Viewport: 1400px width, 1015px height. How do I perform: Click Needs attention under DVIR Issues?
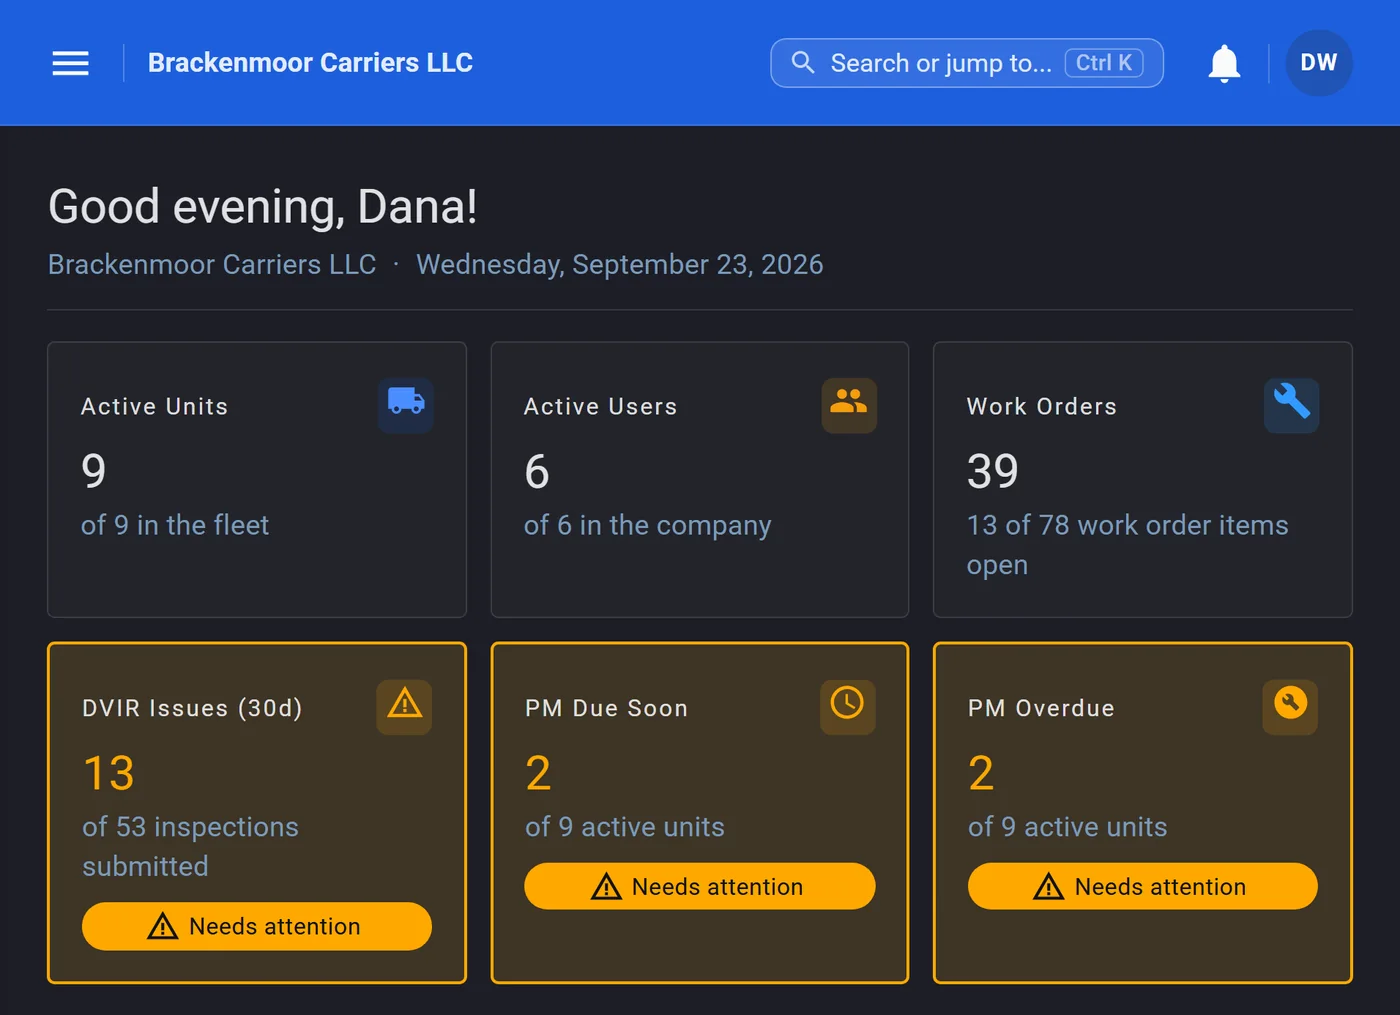click(x=257, y=926)
